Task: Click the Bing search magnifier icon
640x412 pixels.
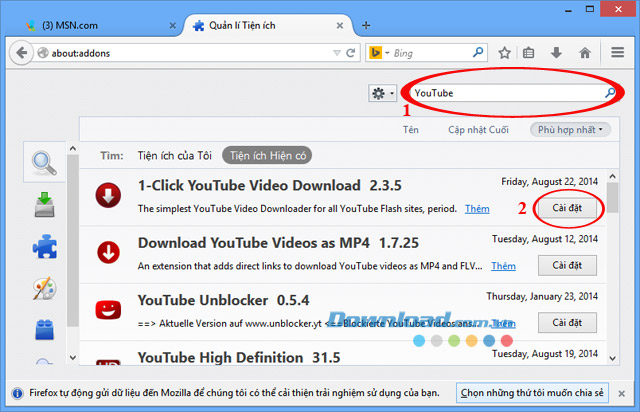Action: 478,52
